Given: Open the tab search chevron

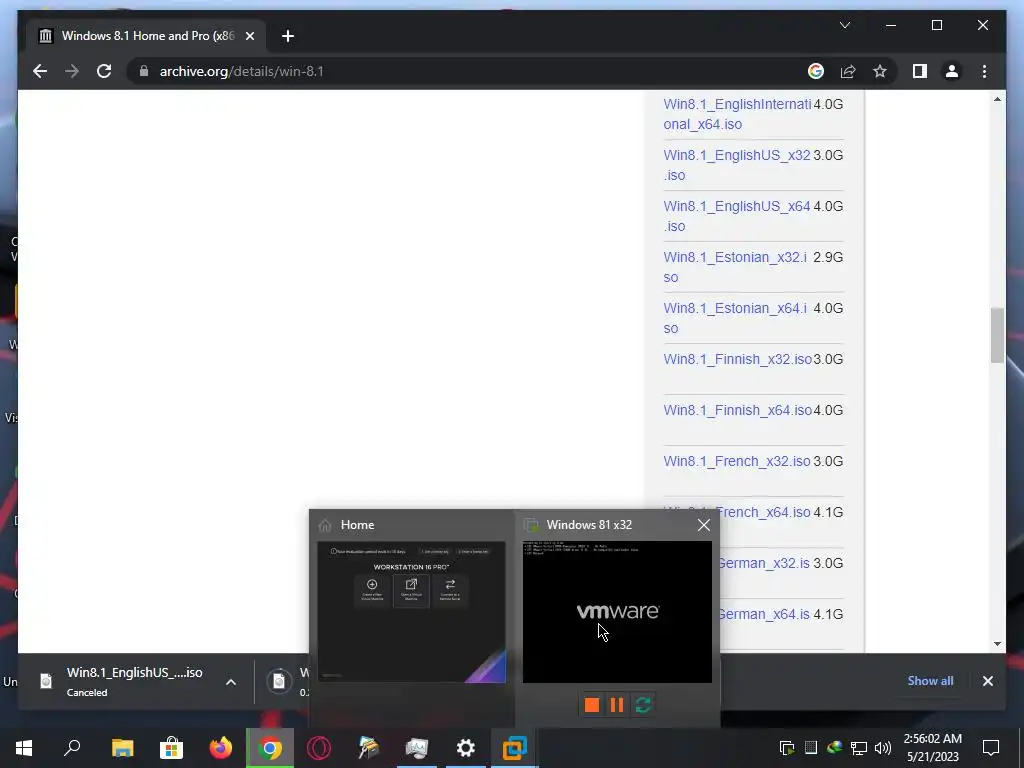Looking at the screenshot, I should 844,25.
